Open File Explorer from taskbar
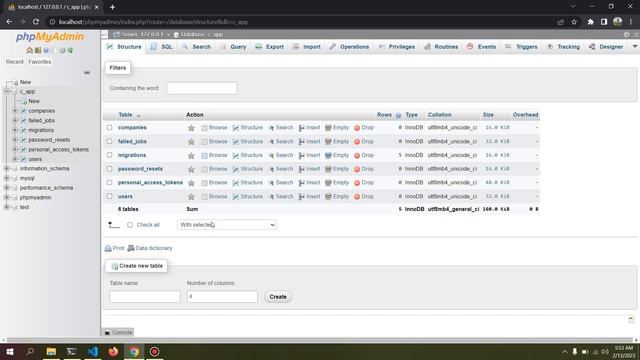This screenshot has width=640, height=360. 51,351
